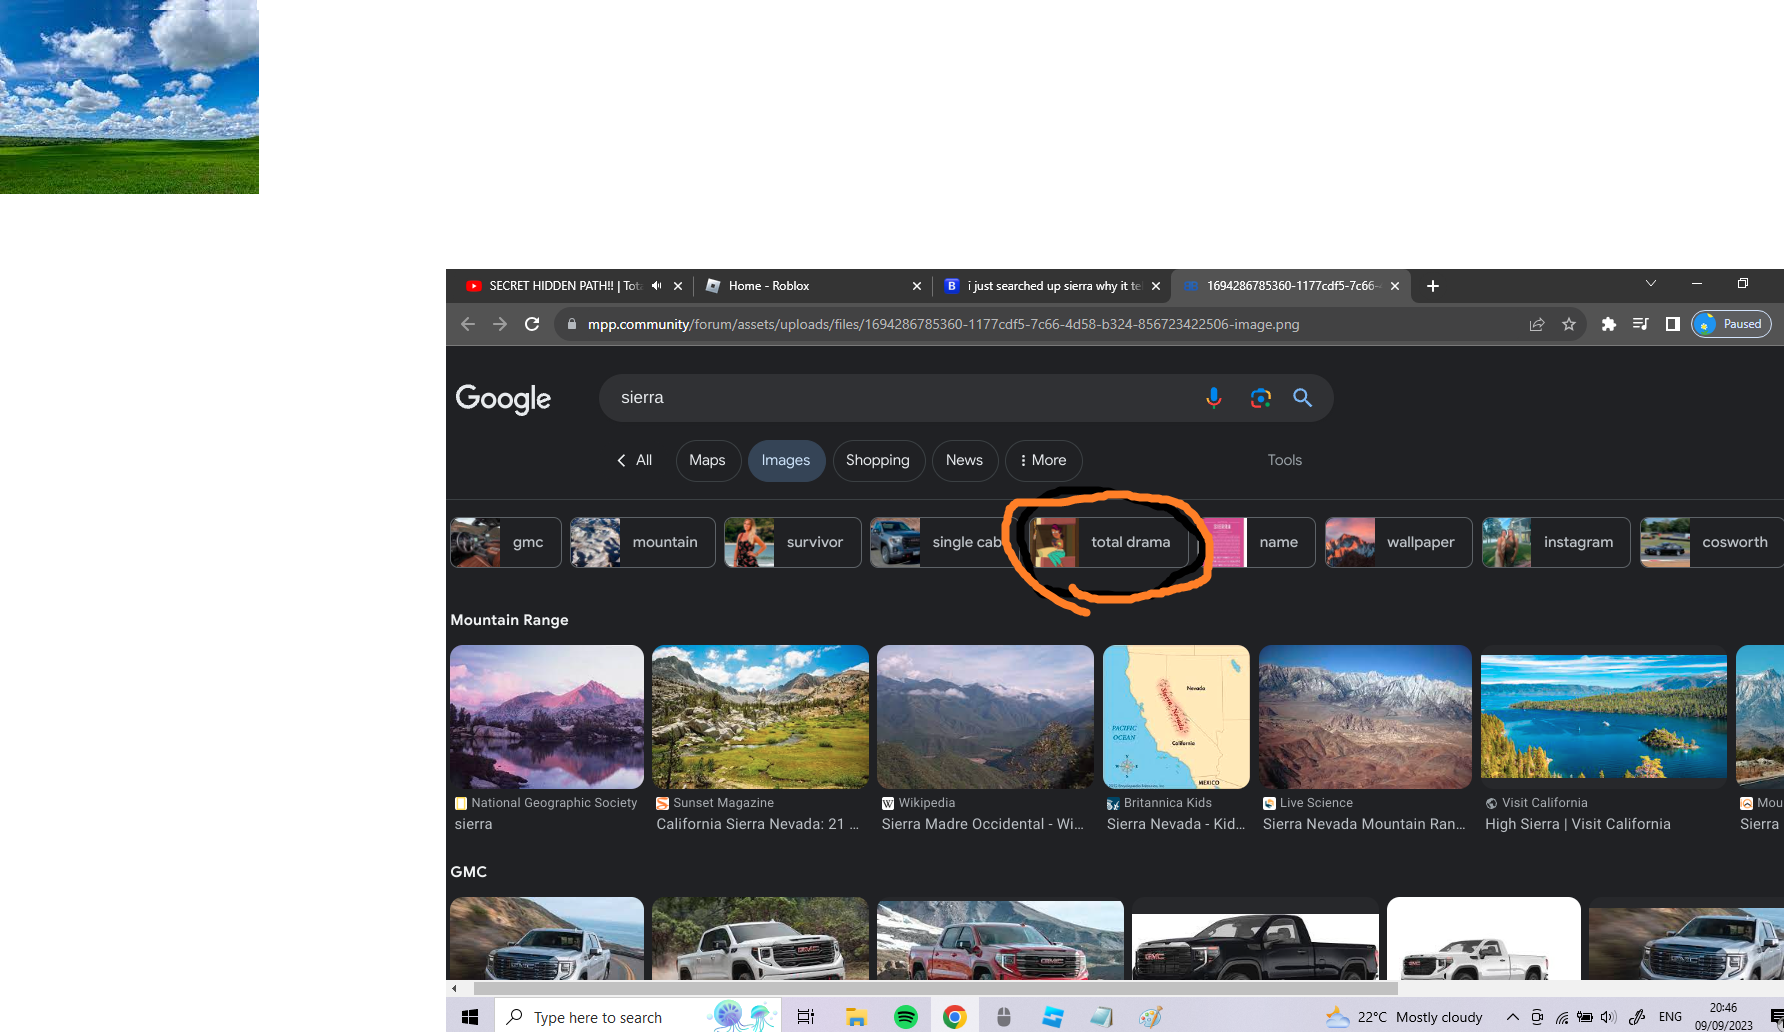Expand the tab search dropdown arrow

click(x=1651, y=284)
